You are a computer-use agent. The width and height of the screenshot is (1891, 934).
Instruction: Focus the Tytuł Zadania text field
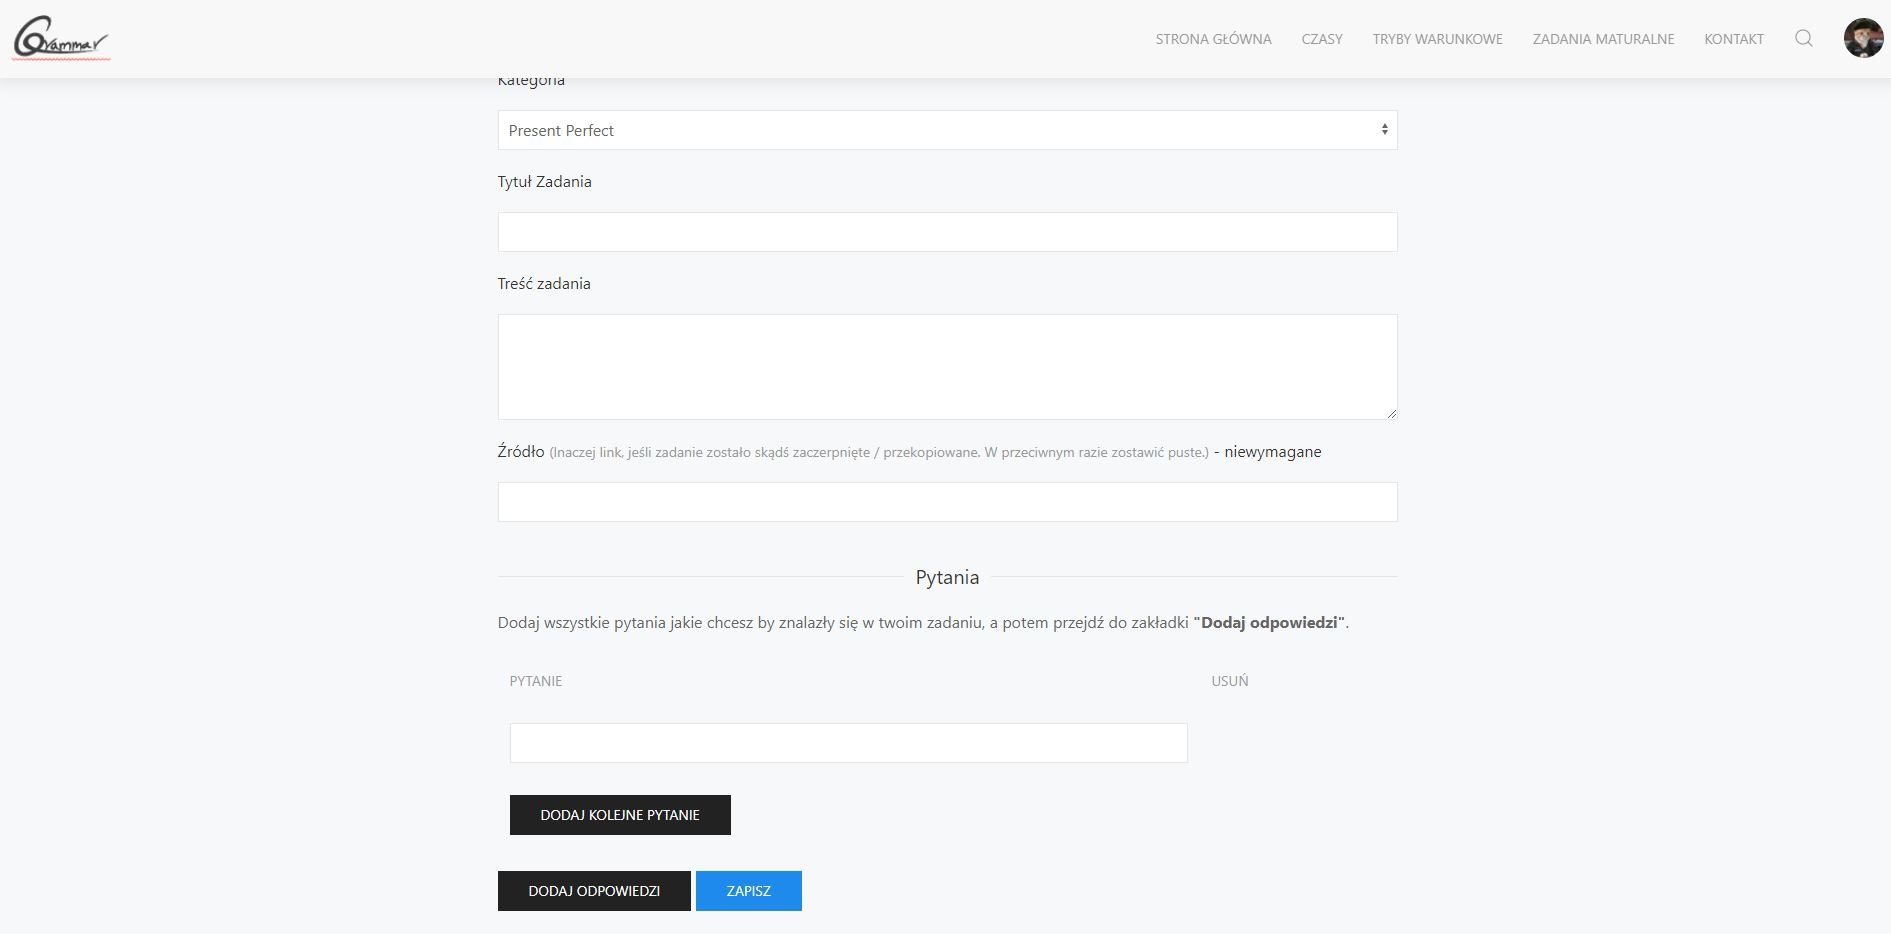947,232
